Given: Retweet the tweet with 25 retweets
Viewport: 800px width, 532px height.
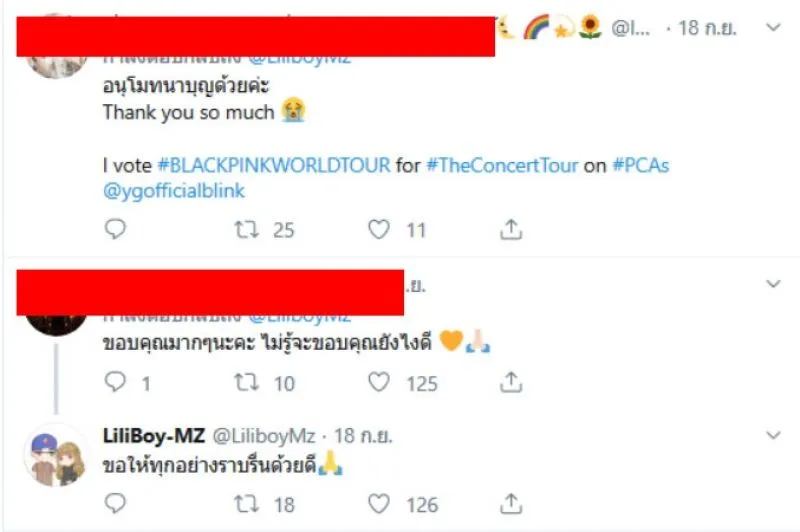Looking at the screenshot, I should [245, 230].
